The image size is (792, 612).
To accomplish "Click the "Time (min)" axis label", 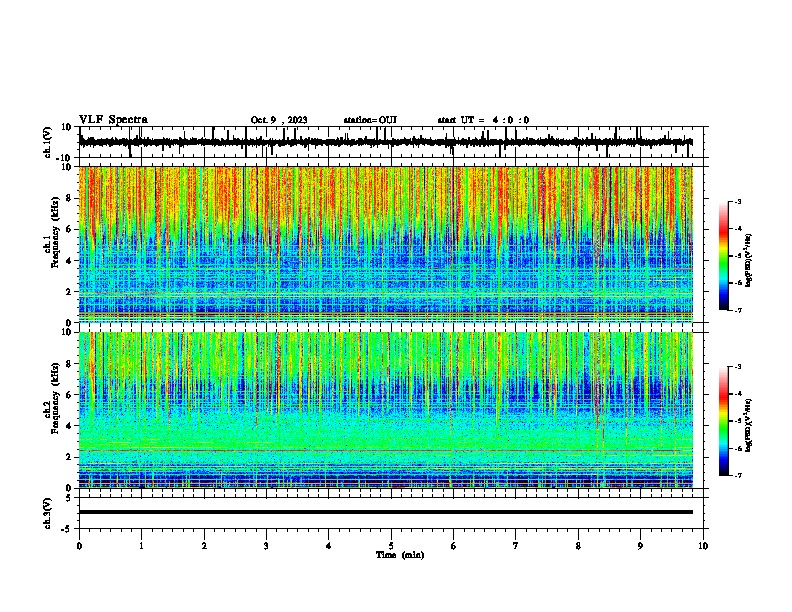I will pyautogui.click(x=400, y=555).
